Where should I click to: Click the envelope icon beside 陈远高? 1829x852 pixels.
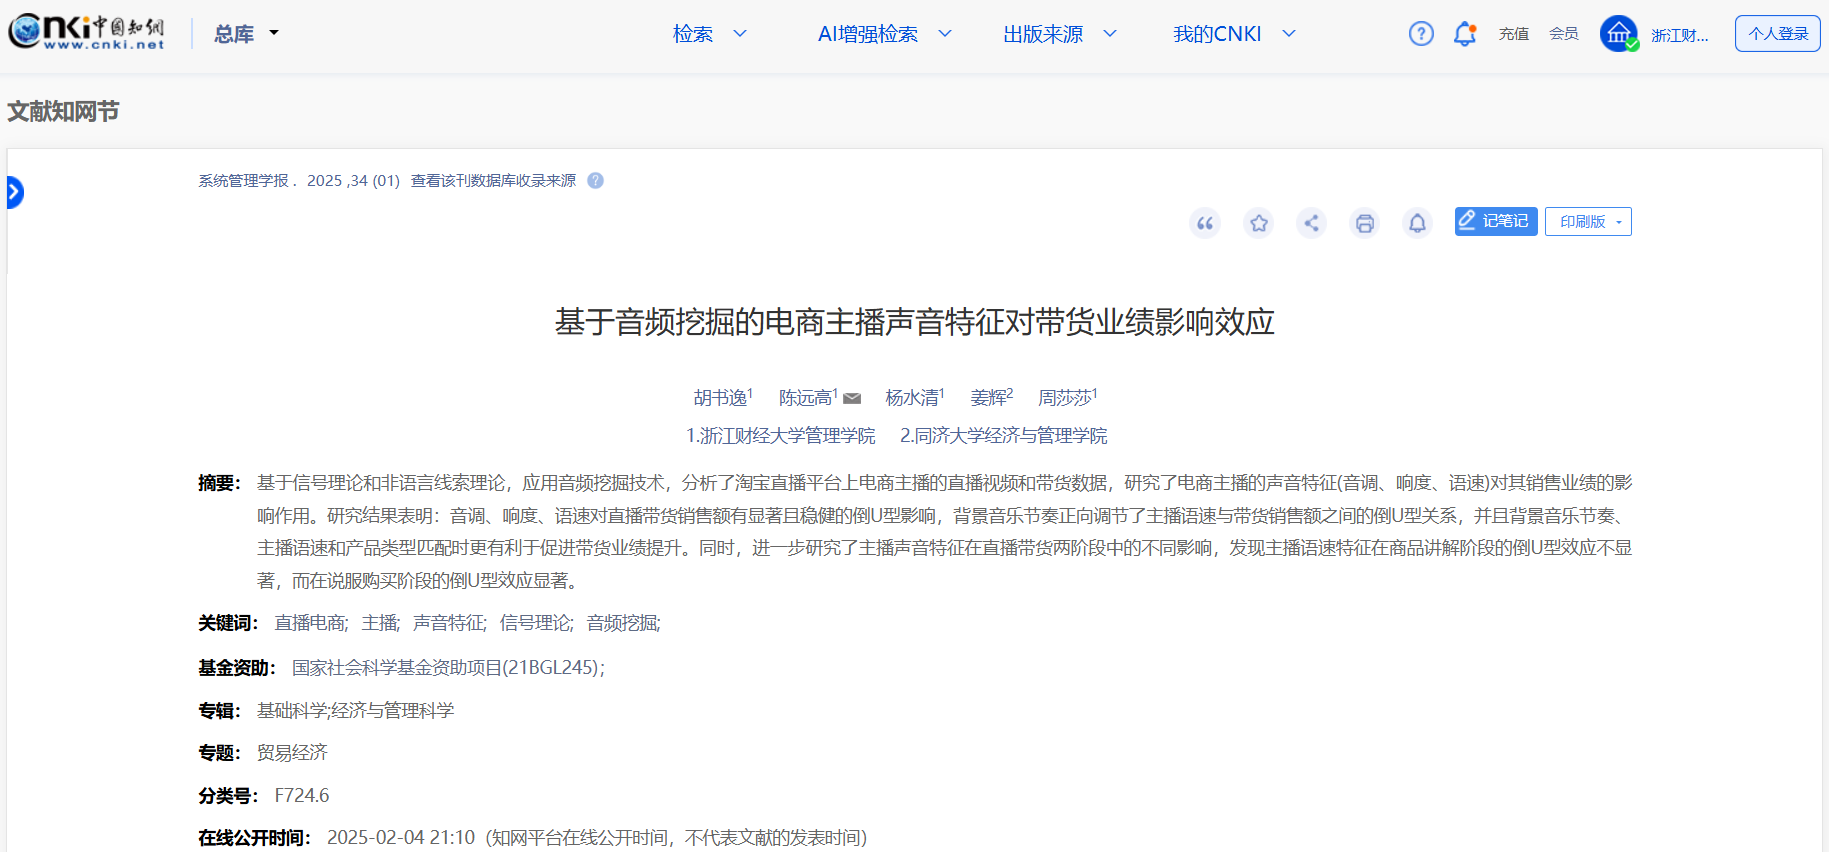coord(852,399)
